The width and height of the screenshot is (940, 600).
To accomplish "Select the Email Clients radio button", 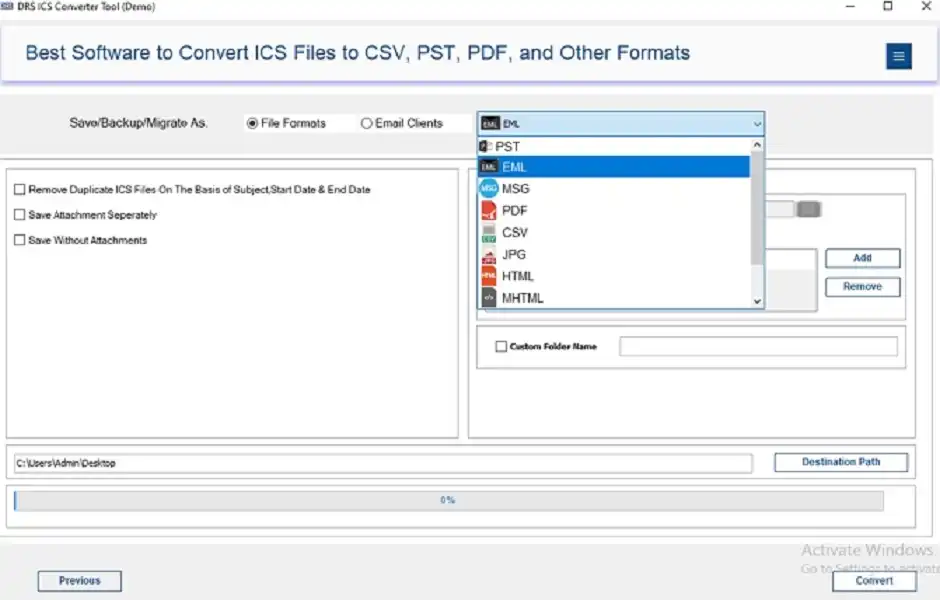I will pyautogui.click(x=366, y=123).
